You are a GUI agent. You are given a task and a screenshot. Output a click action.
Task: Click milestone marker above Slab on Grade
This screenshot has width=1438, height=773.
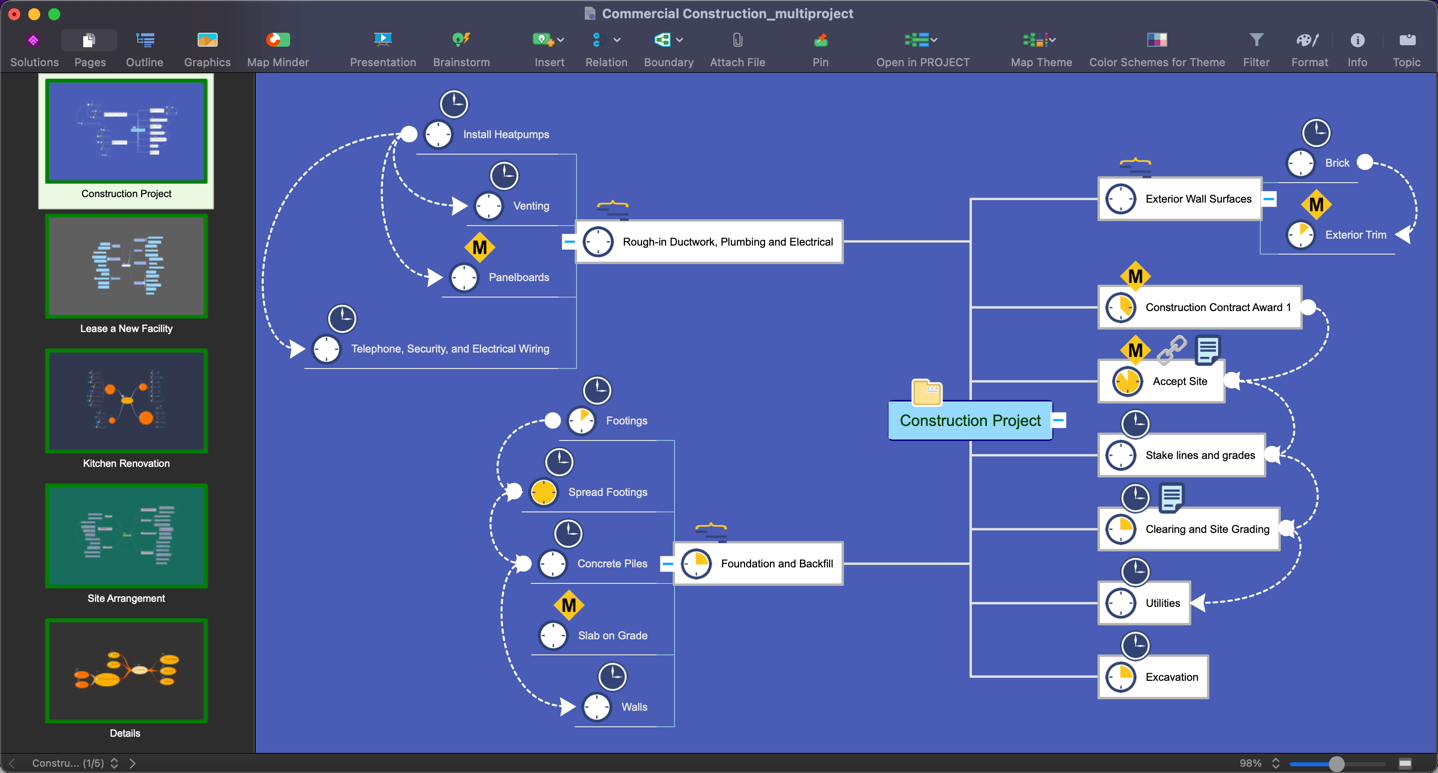[x=569, y=605]
